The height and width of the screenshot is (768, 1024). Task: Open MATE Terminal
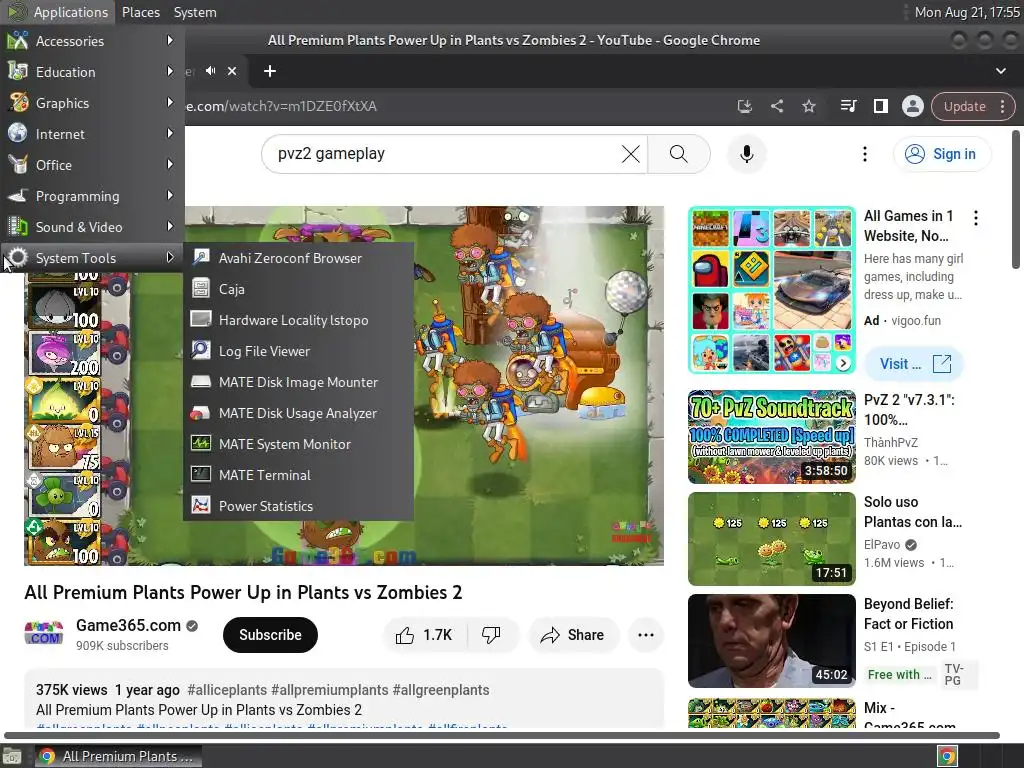298,475
